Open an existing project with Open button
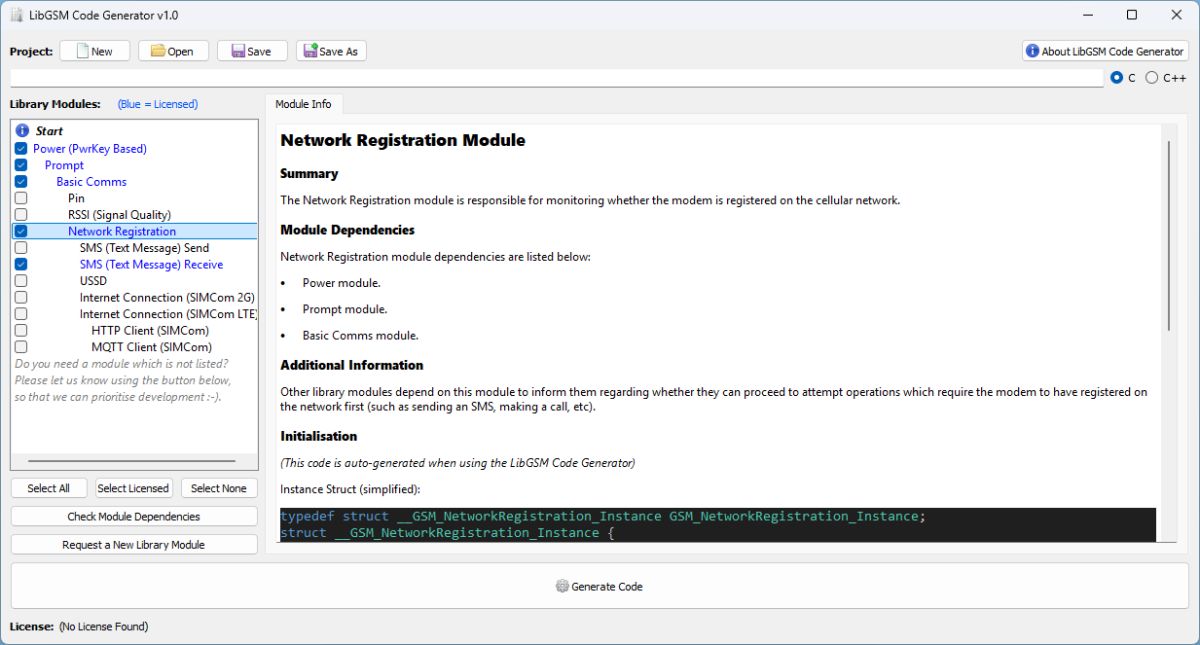 (x=173, y=51)
